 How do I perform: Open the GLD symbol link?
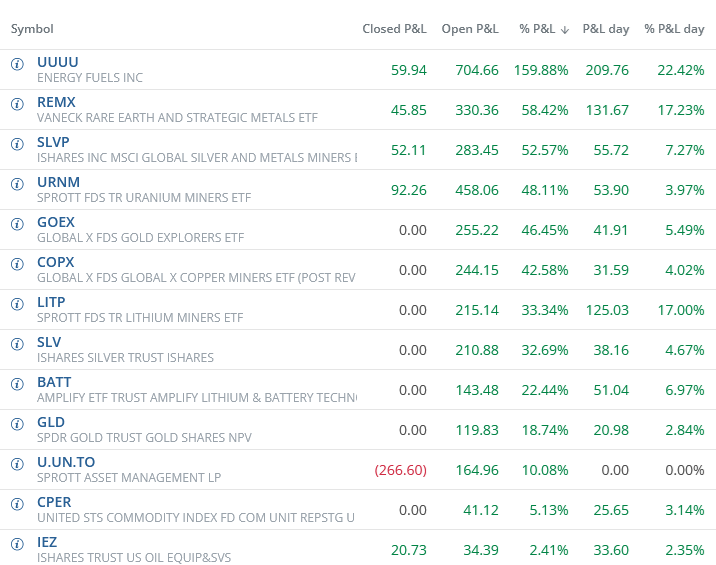tap(51, 422)
